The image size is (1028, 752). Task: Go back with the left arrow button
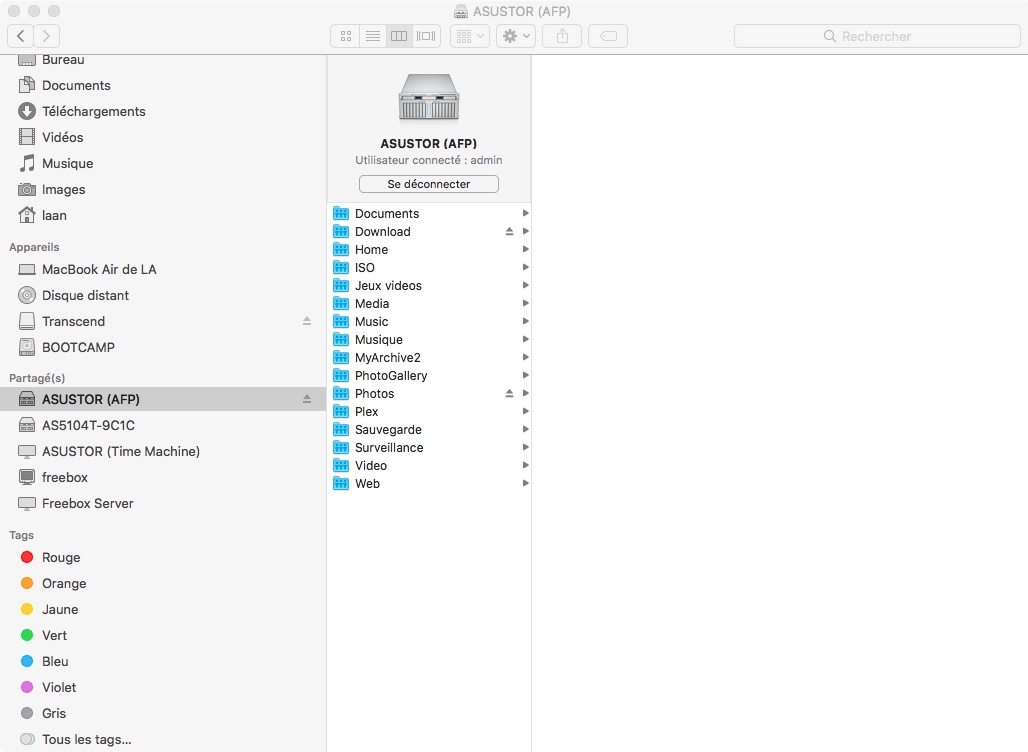pos(20,36)
